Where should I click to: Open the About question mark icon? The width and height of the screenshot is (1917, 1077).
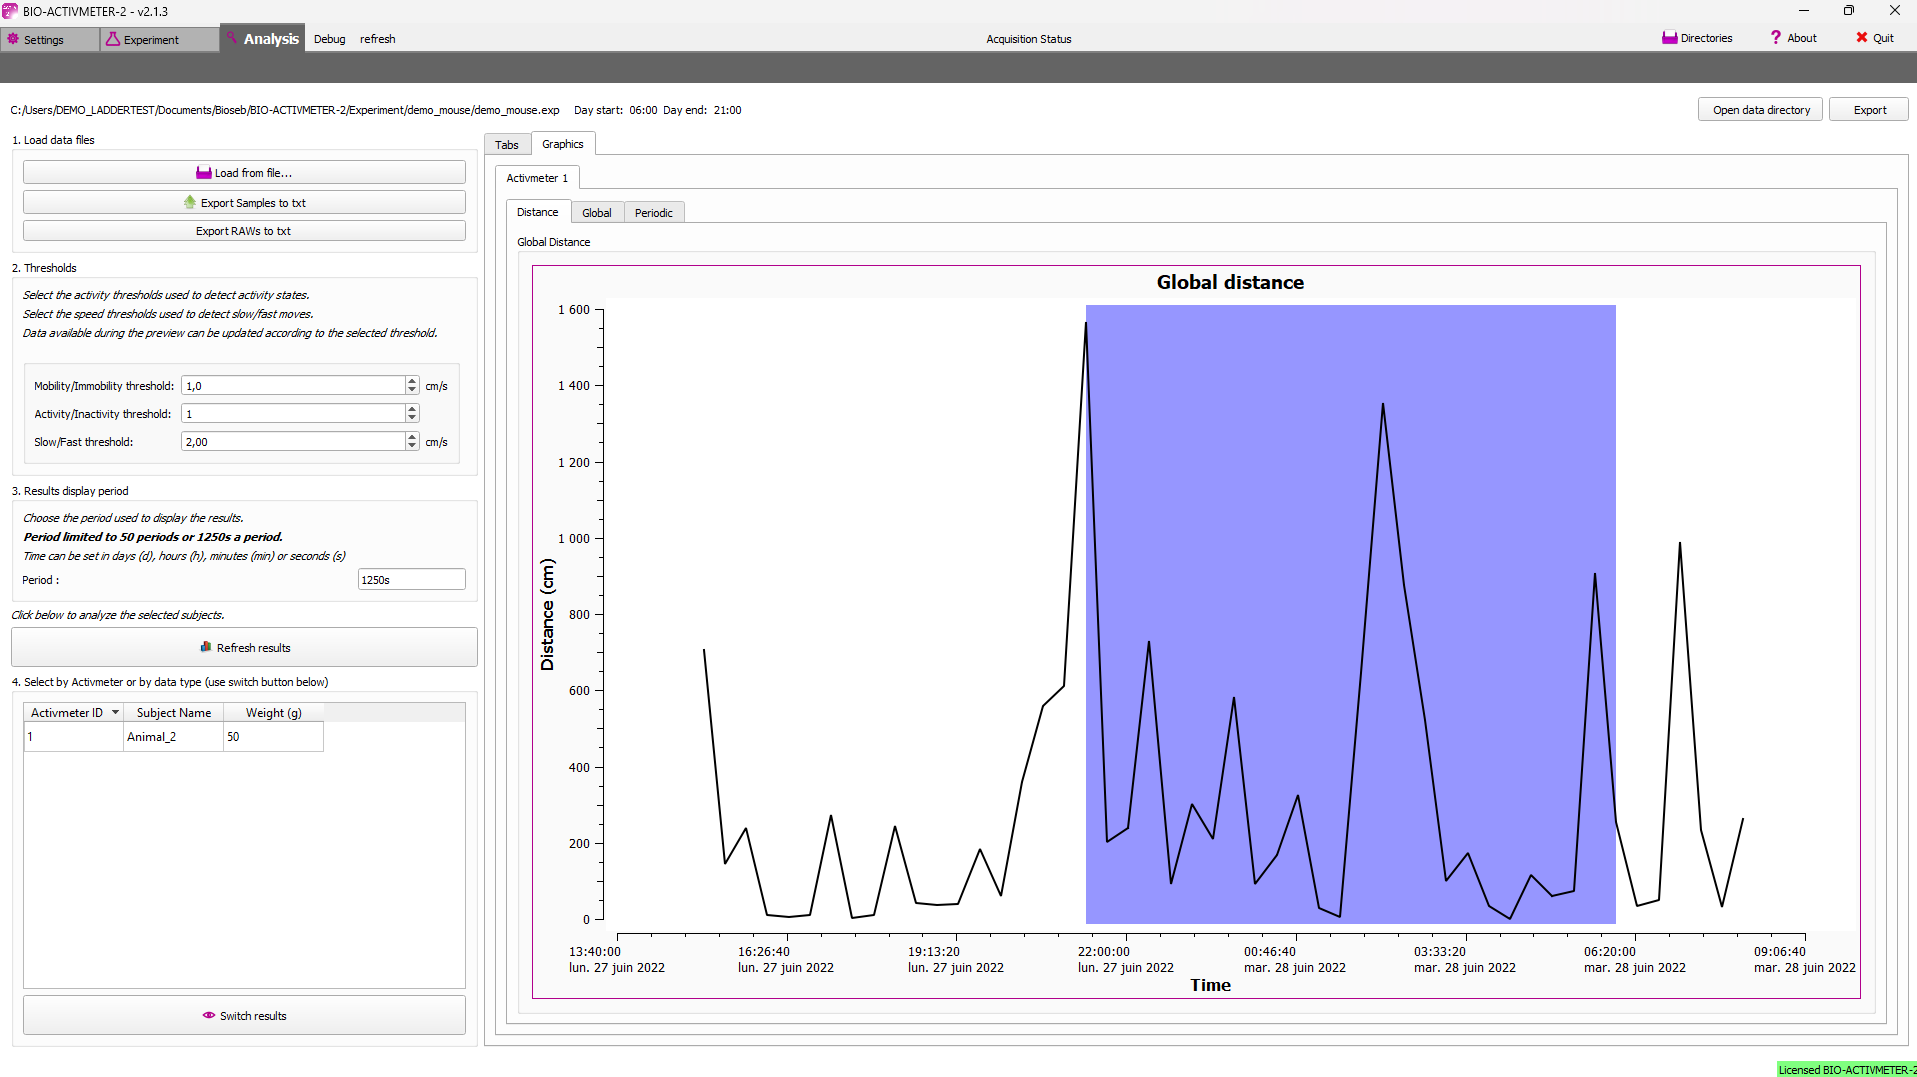1776,38
